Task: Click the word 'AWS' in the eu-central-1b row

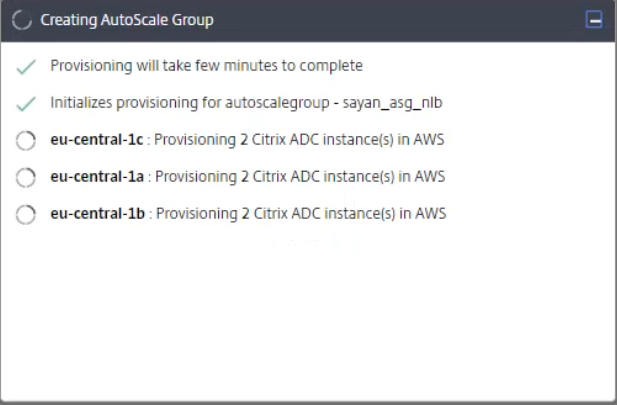Action: coord(430,213)
